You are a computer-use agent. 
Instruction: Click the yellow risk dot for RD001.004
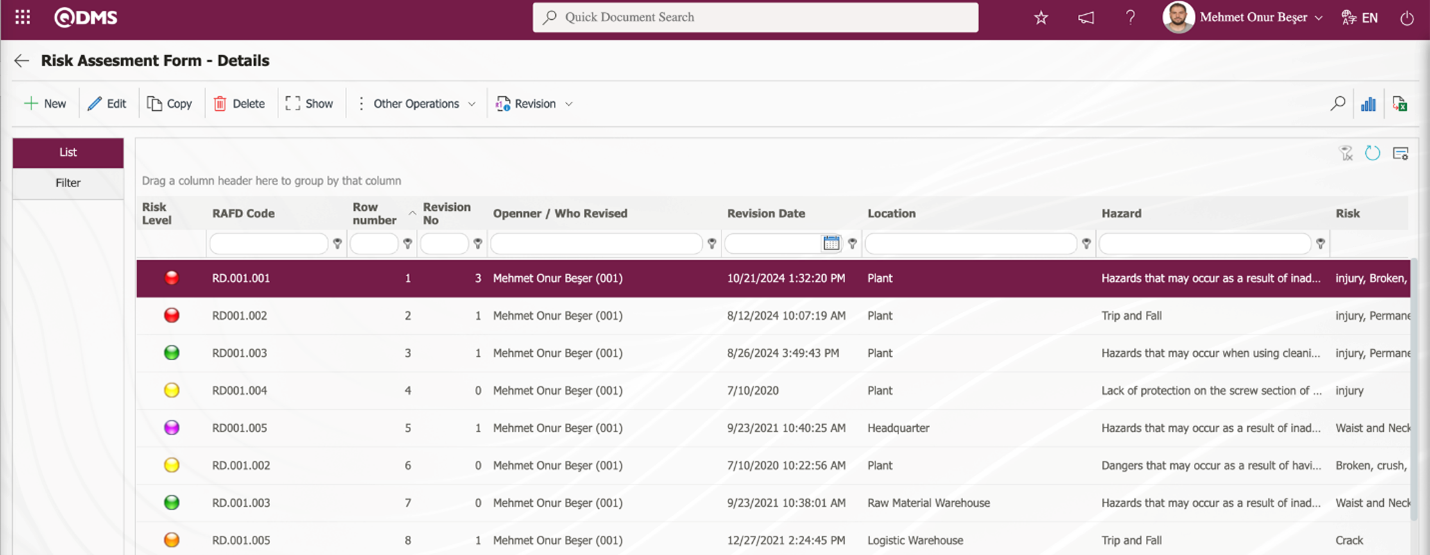171,391
